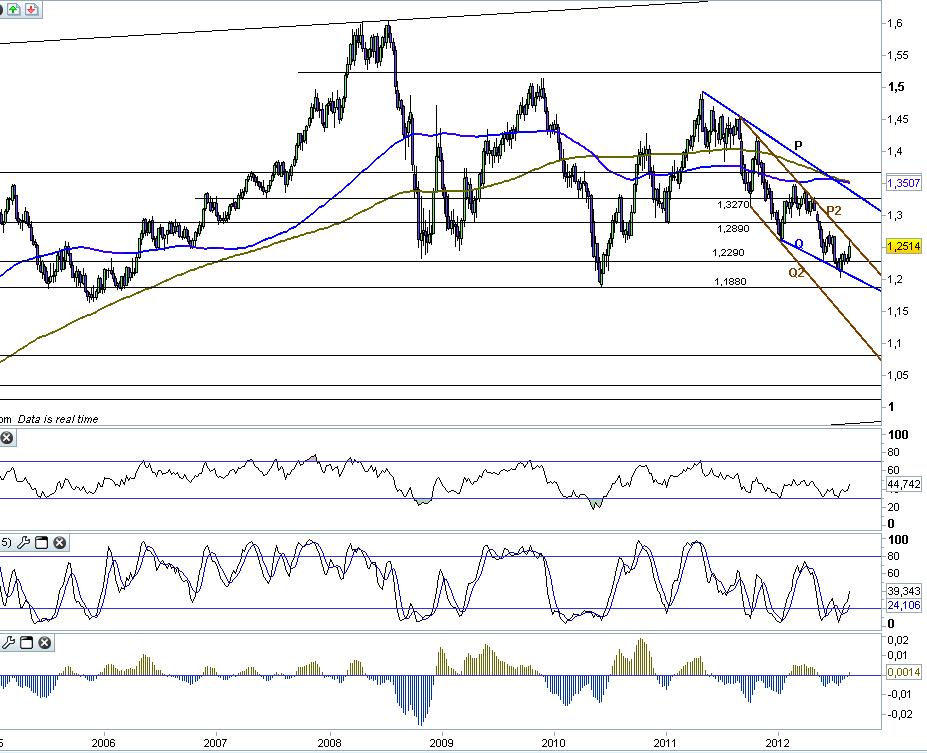Close the MACD histogram panel
This screenshot has height=753, width=927.
[x=45, y=642]
